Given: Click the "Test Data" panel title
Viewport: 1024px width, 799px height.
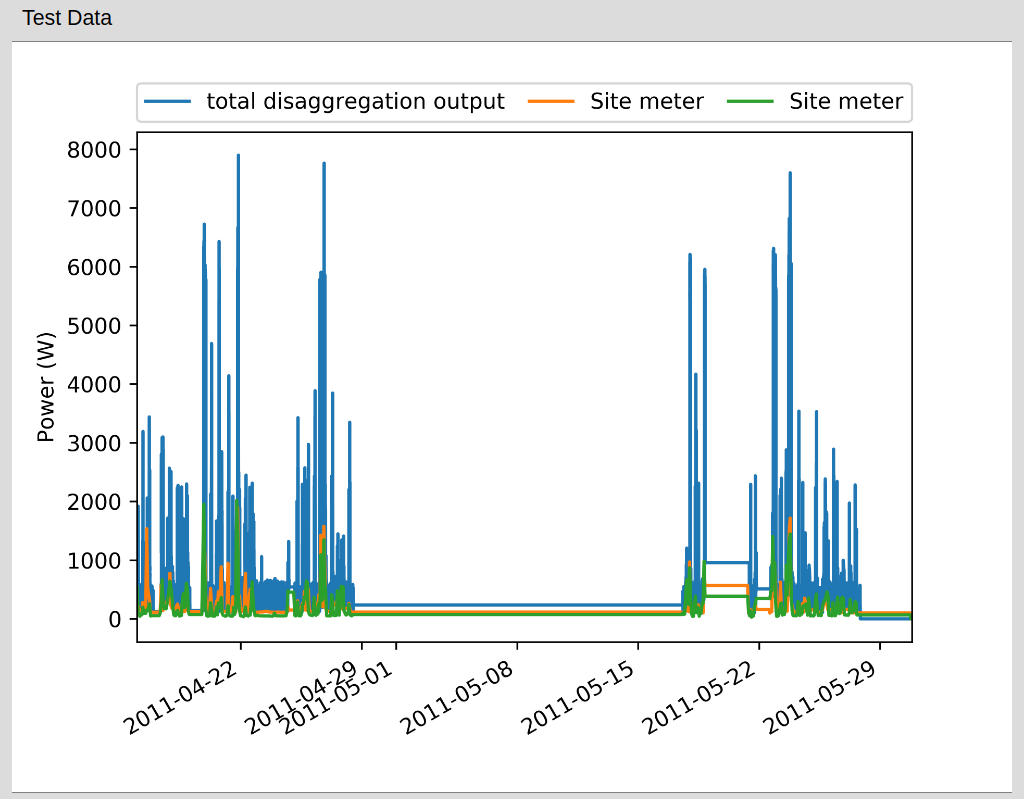Looking at the screenshot, I should 67,18.
